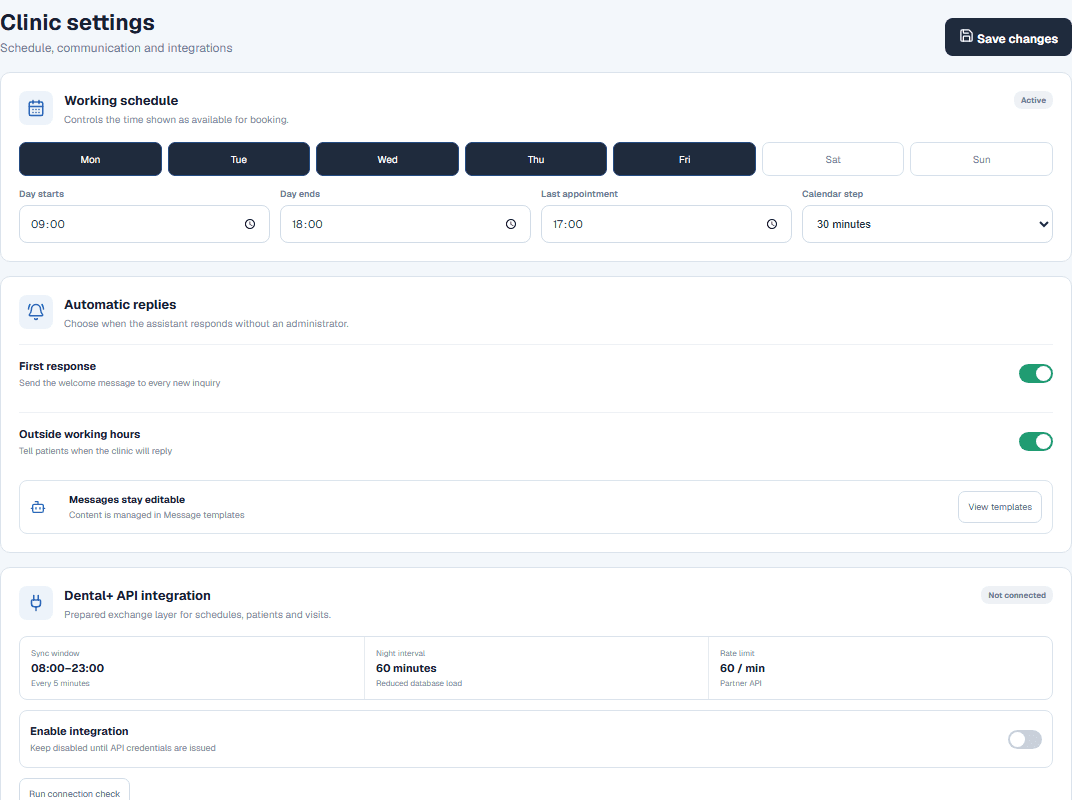Toggle Monday working day off
Image resolution: width=1072 pixels, height=800 pixels.
tap(90, 159)
